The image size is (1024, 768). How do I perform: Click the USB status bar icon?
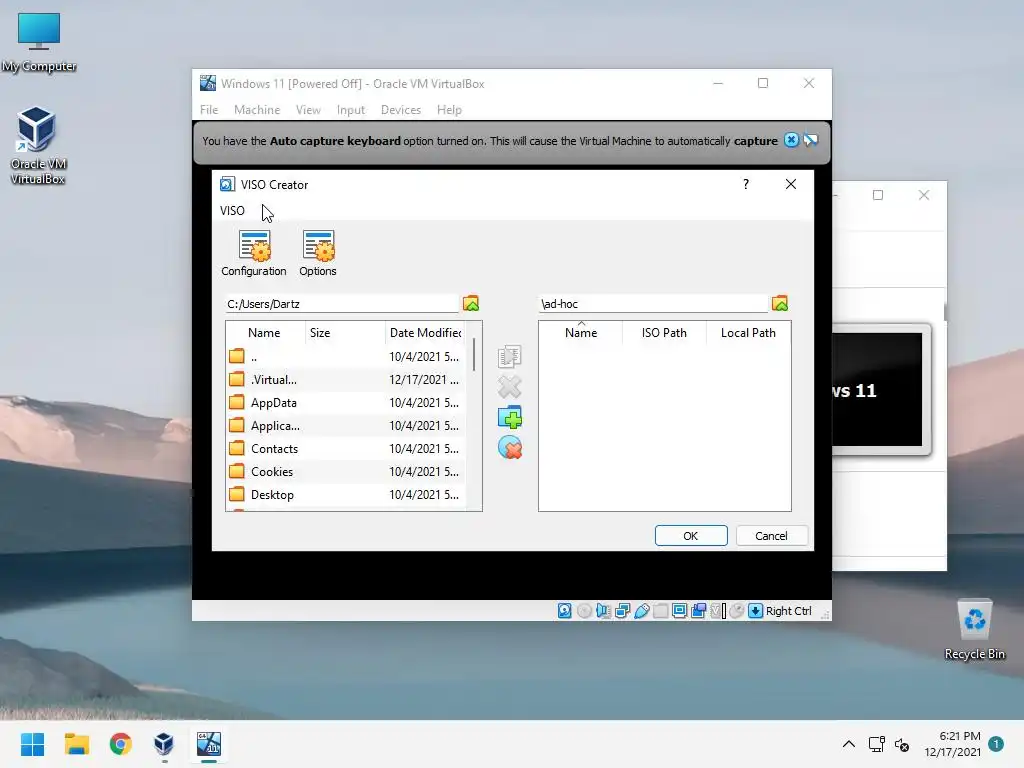click(x=641, y=611)
